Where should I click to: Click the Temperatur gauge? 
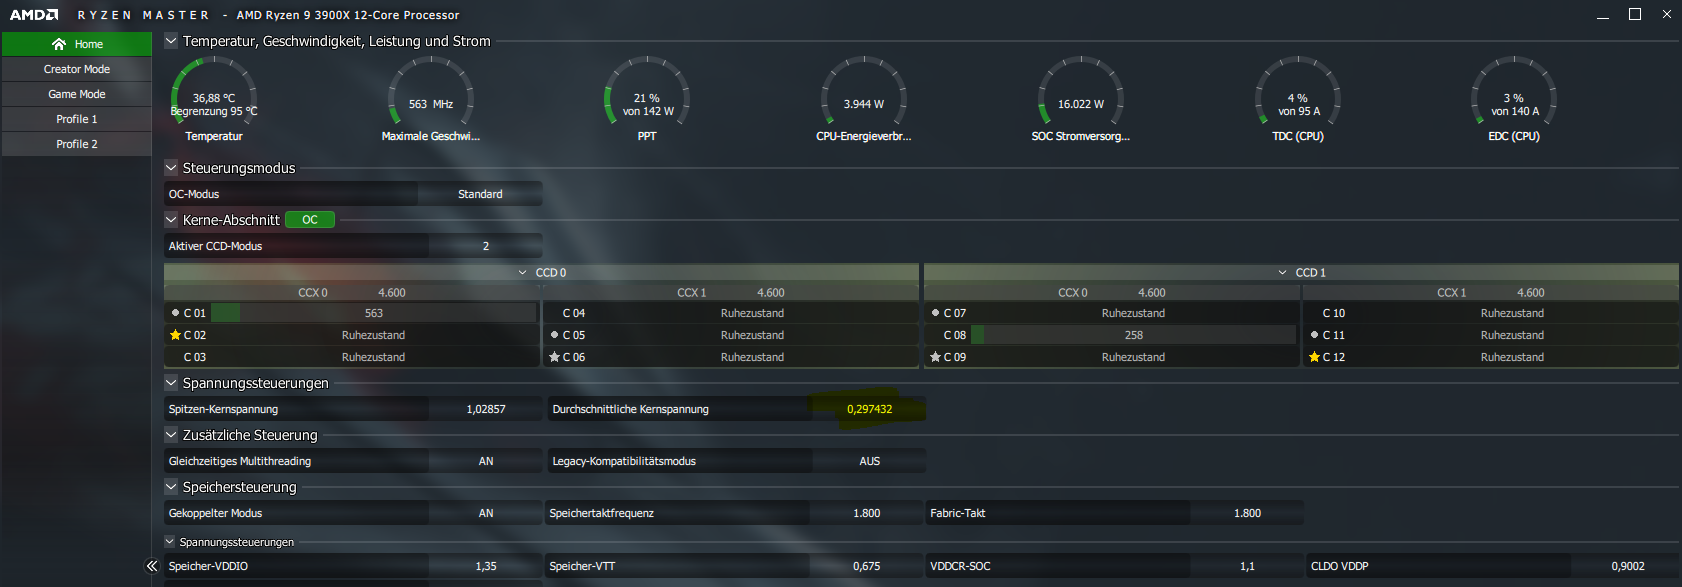[x=214, y=98]
